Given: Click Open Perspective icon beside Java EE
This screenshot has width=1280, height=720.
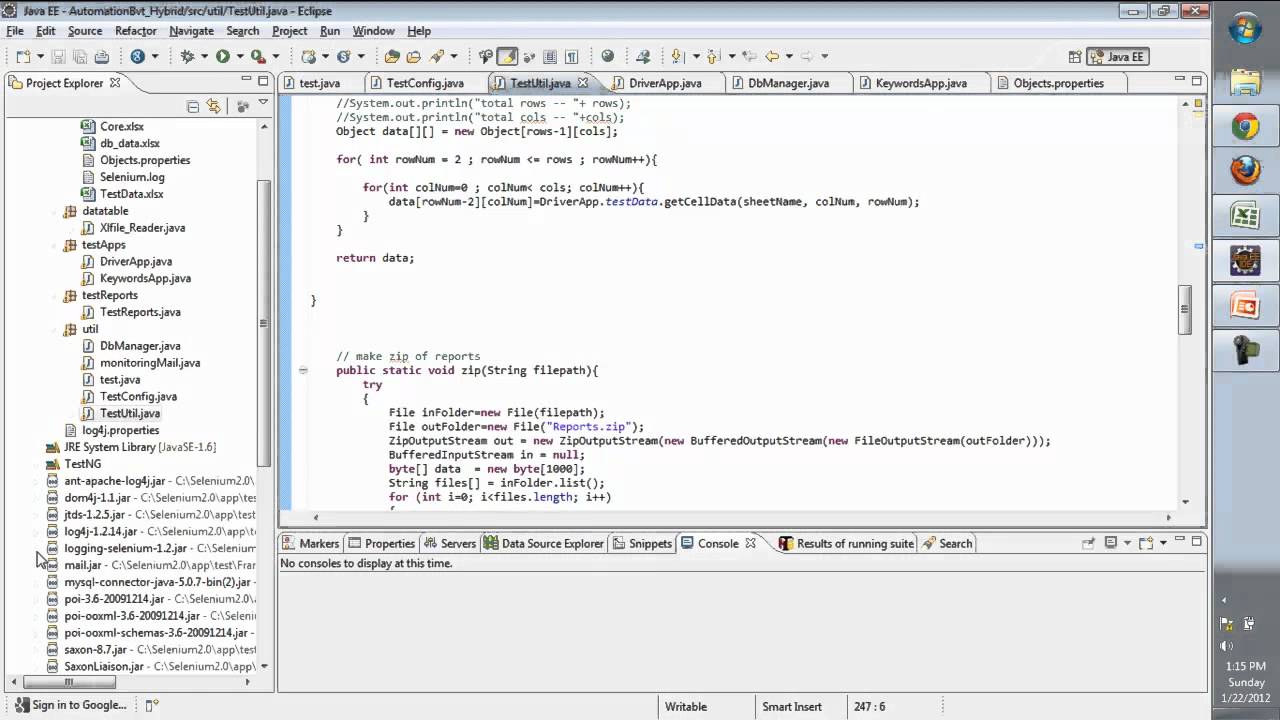Looking at the screenshot, I should tap(1075, 57).
